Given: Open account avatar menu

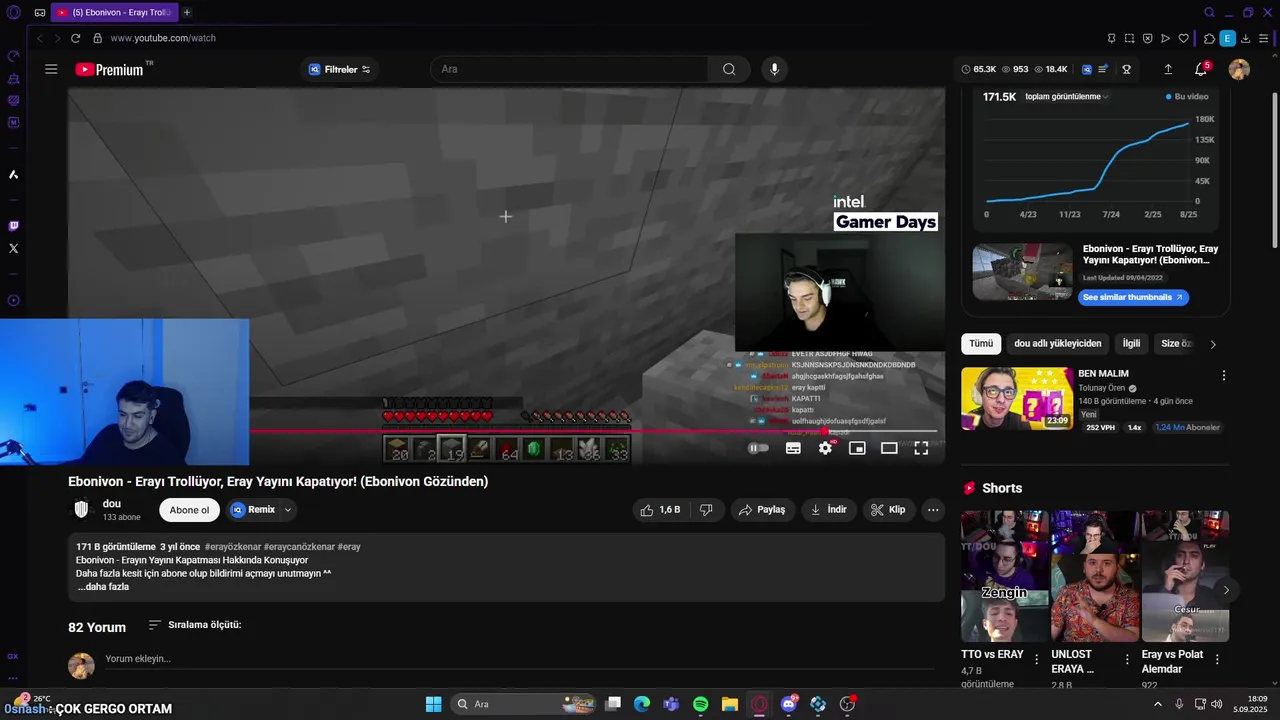Looking at the screenshot, I should 1239,69.
